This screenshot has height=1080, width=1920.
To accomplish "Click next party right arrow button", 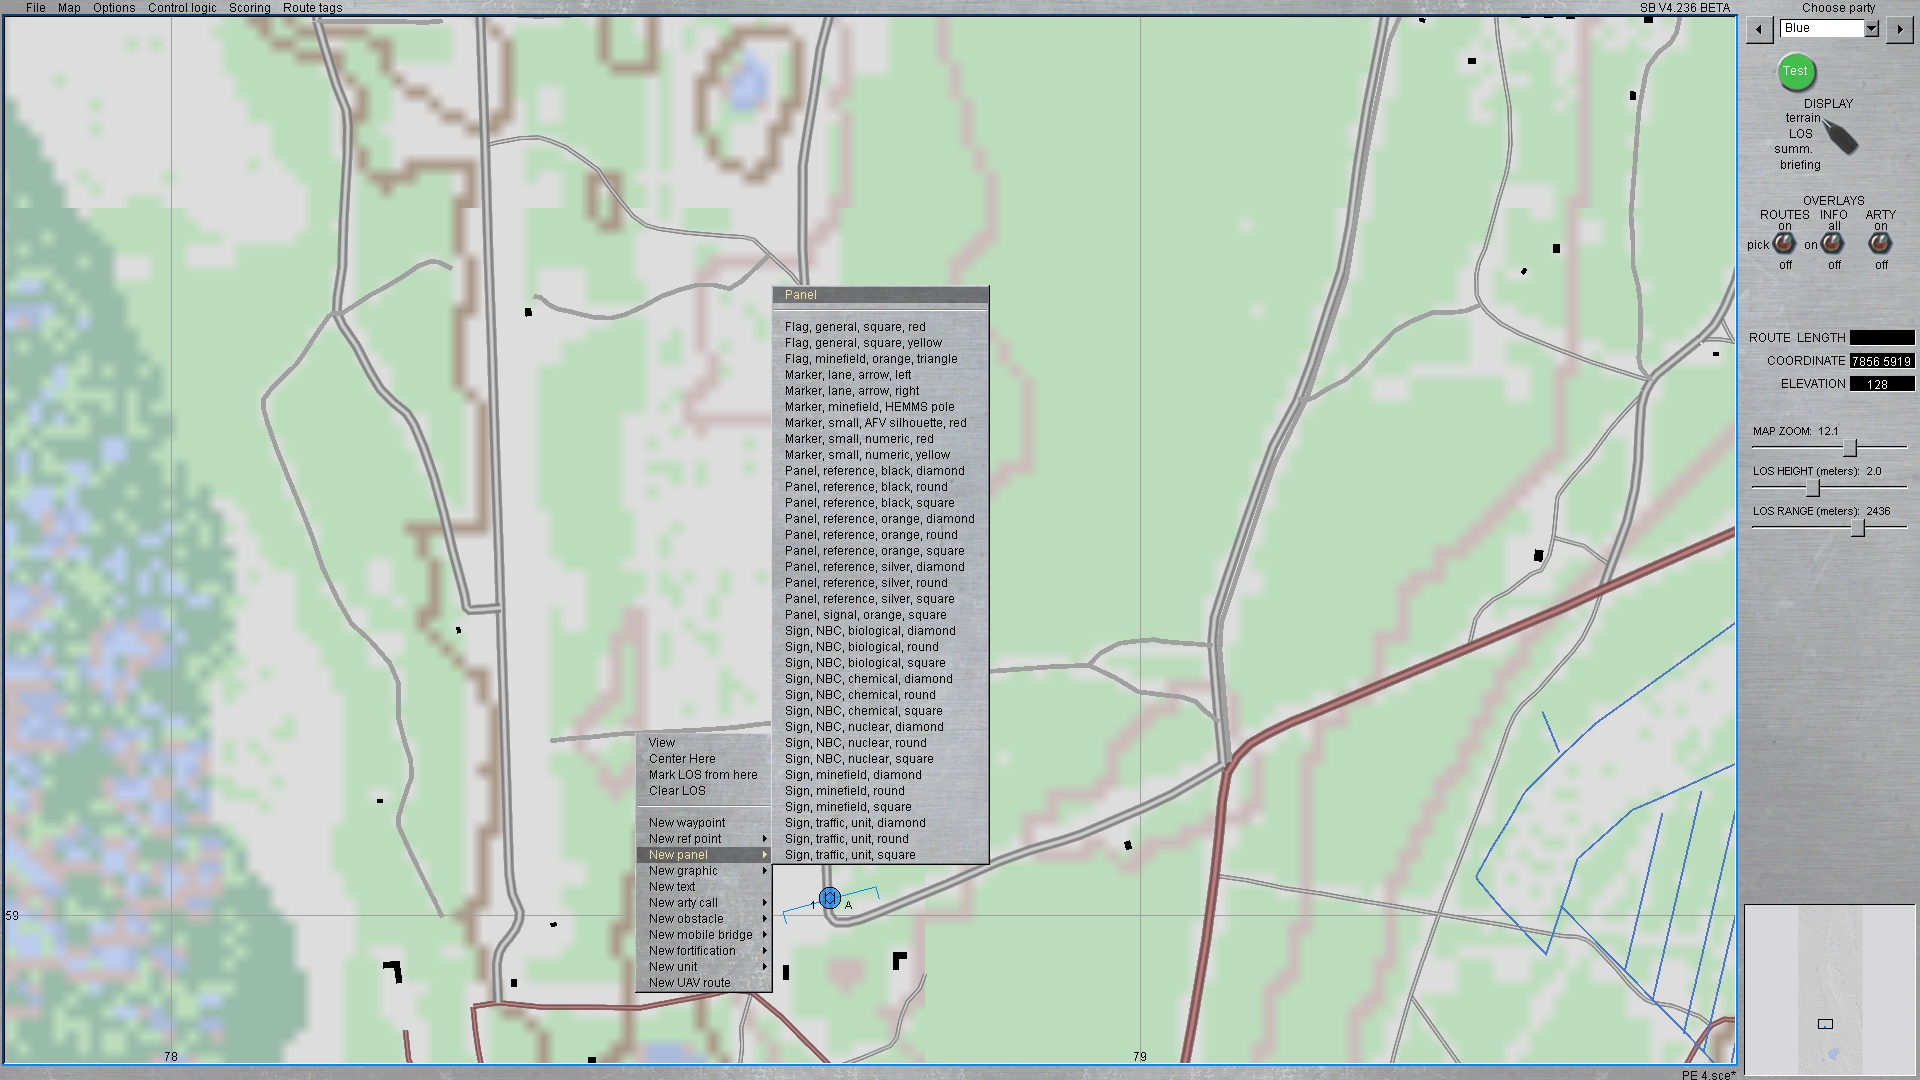I will [x=1899, y=29].
